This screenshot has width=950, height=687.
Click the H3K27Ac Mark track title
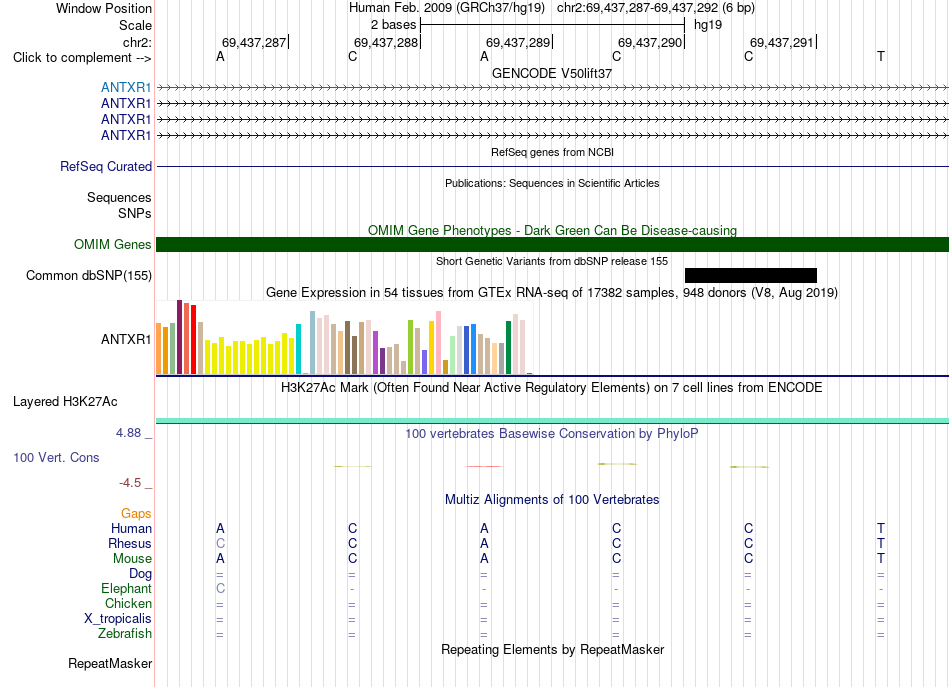click(552, 387)
